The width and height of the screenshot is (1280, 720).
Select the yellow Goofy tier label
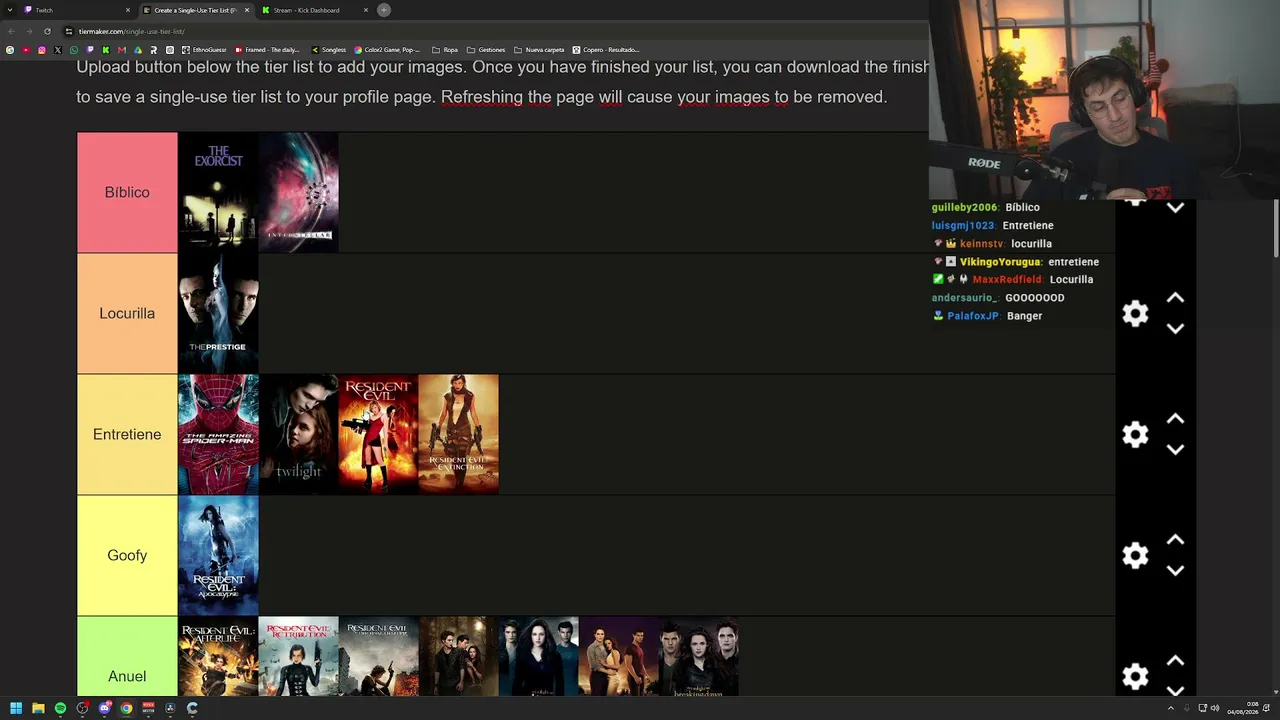(127, 555)
